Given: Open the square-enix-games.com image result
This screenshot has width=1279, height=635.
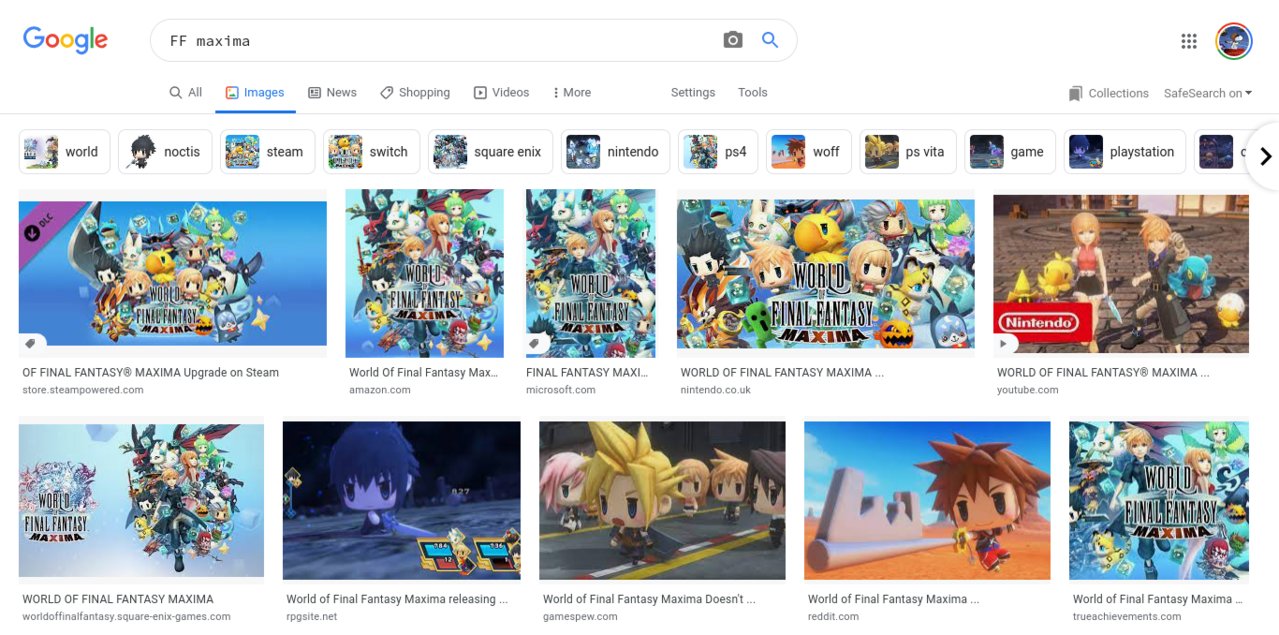Looking at the screenshot, I should pos(142,500).
